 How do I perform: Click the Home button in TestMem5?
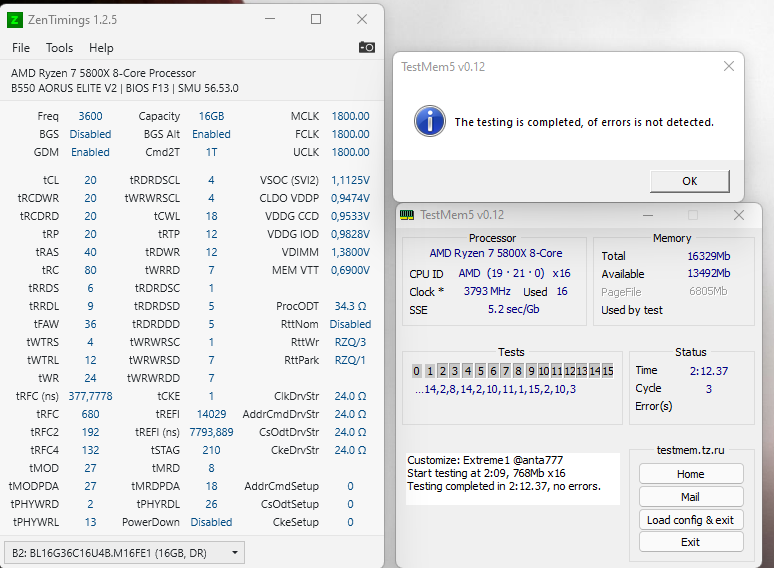click(x=691, y=474)
